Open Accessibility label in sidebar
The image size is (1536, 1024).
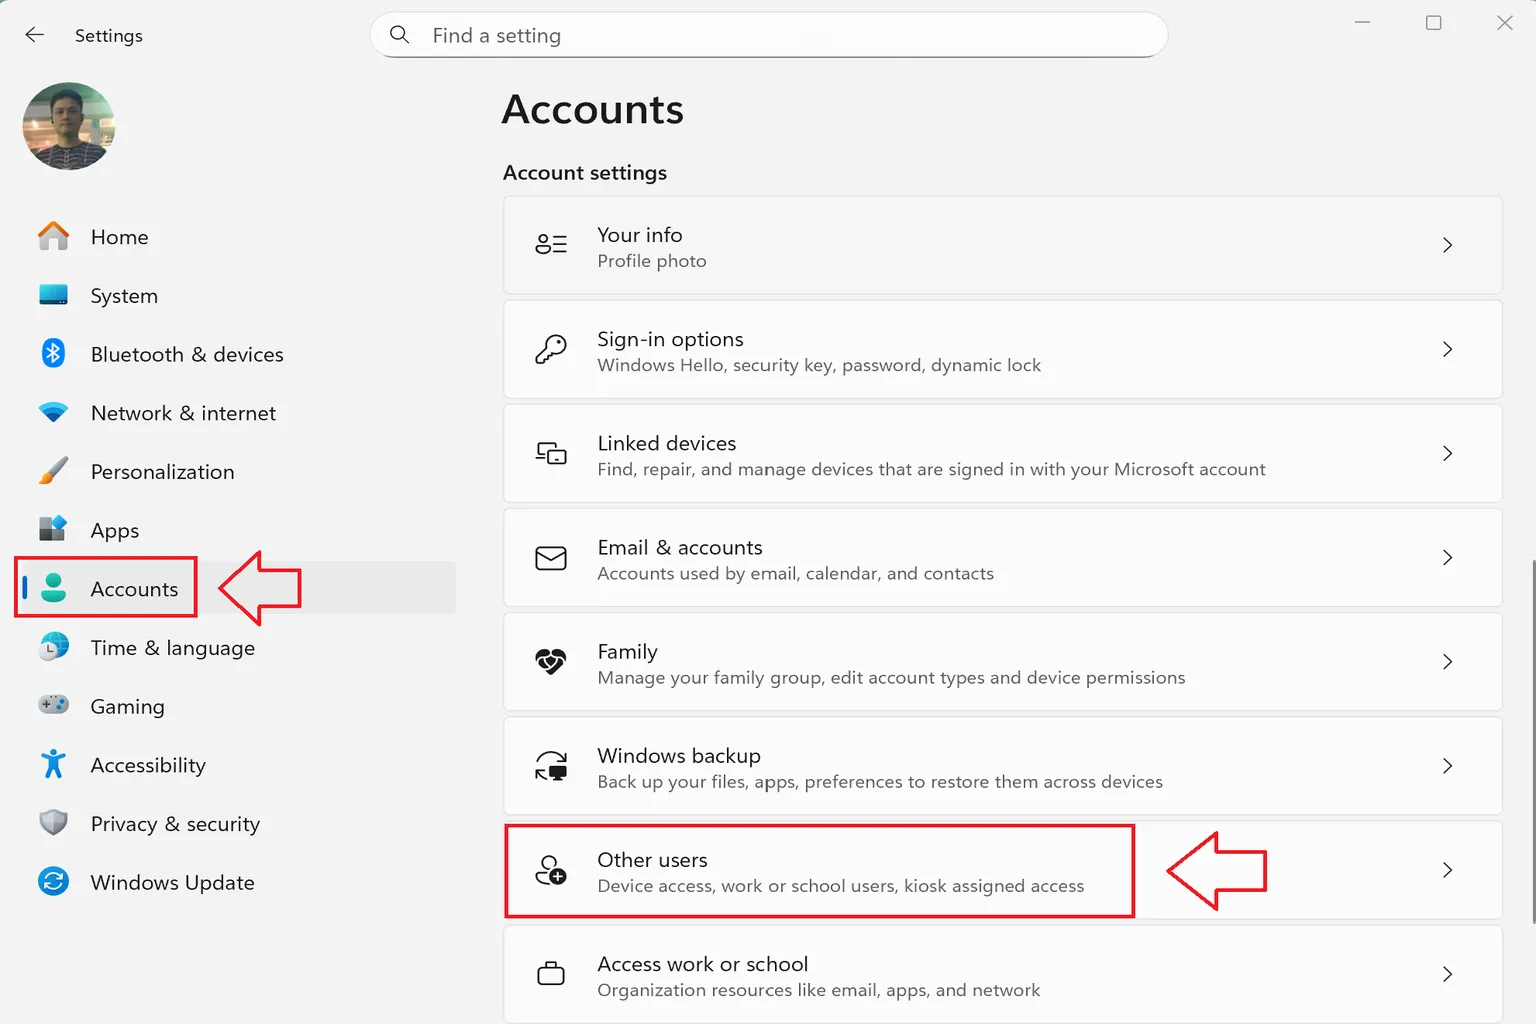click(148, 766)
